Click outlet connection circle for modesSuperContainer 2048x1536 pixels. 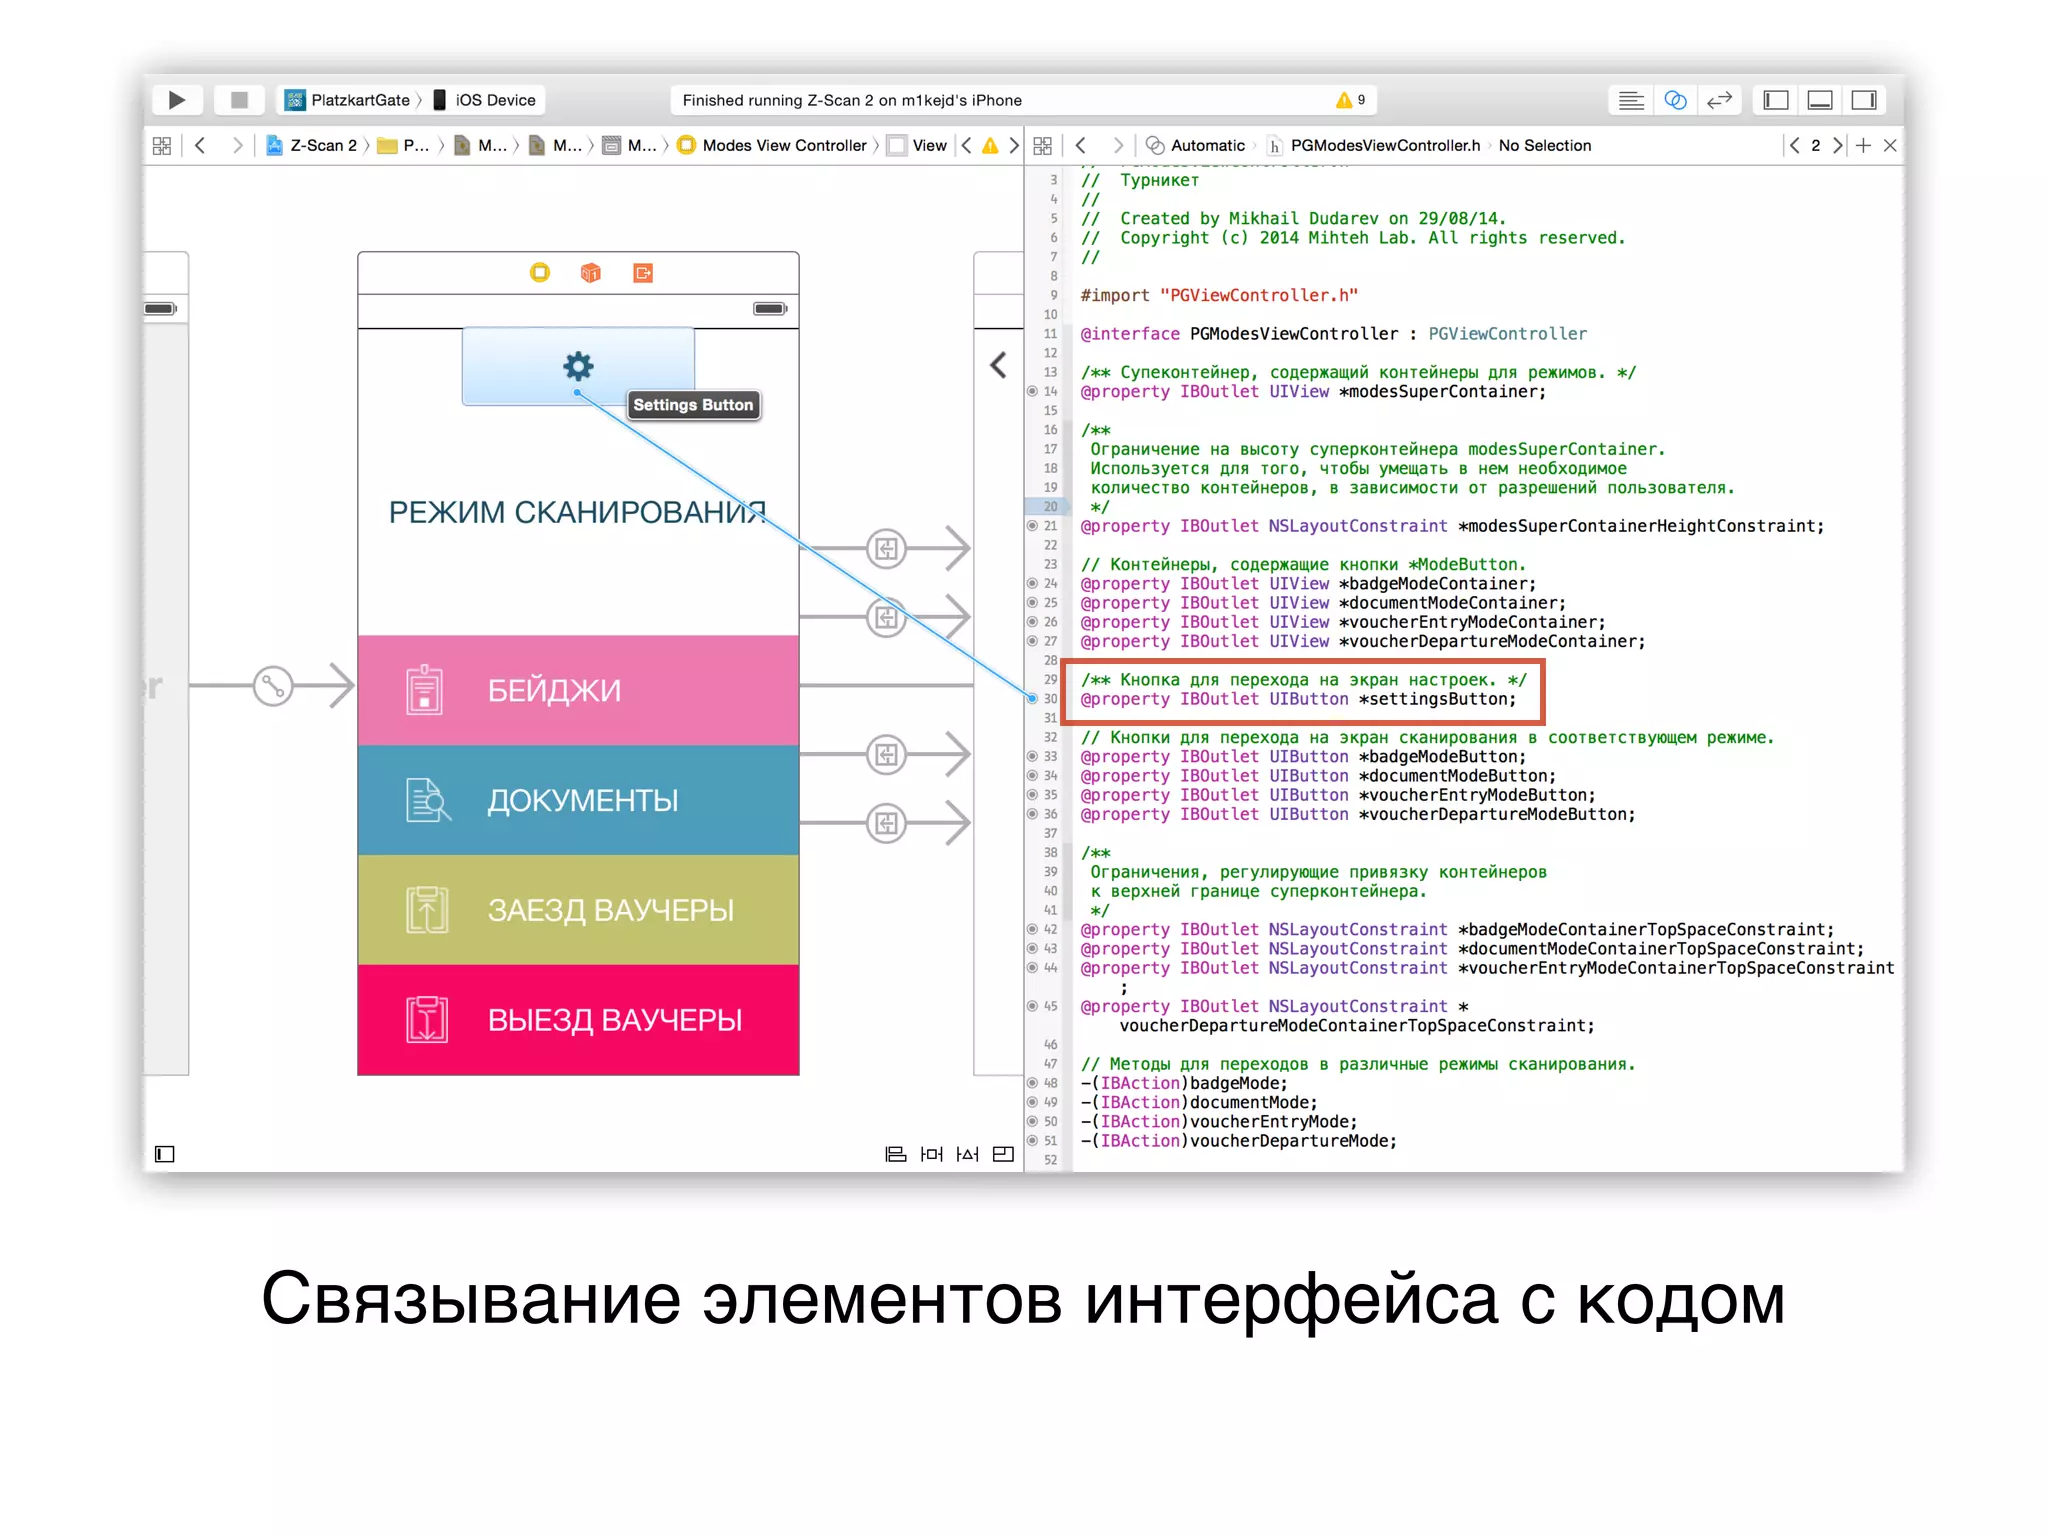pyautogui.click(x=1032, y=391)
